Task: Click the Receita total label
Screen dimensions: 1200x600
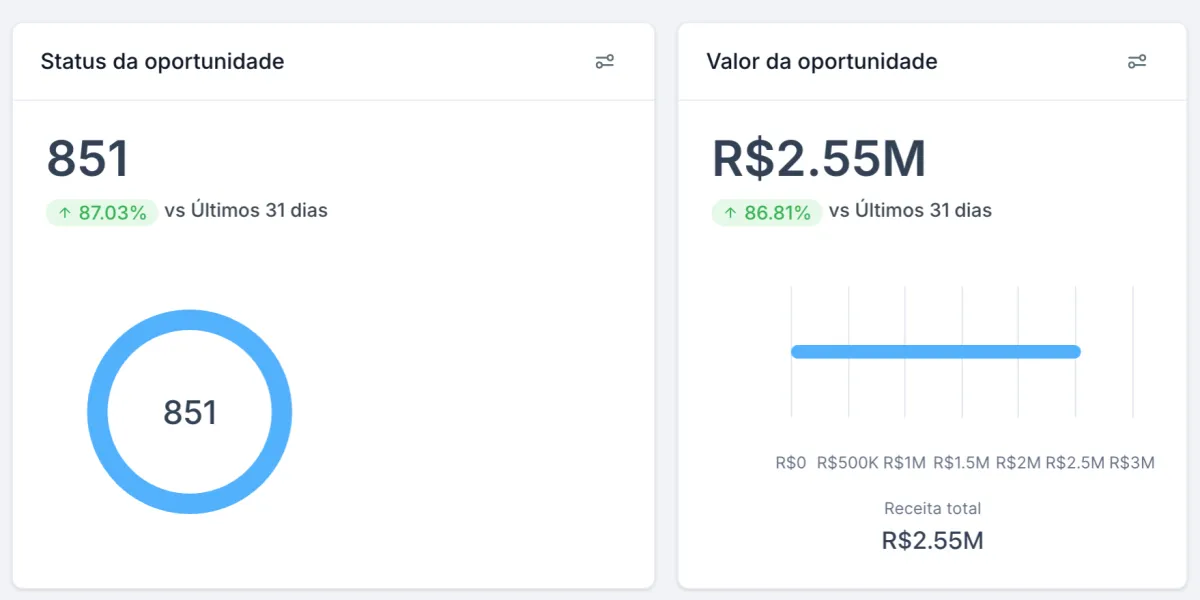Action: (x=933, y=508)
